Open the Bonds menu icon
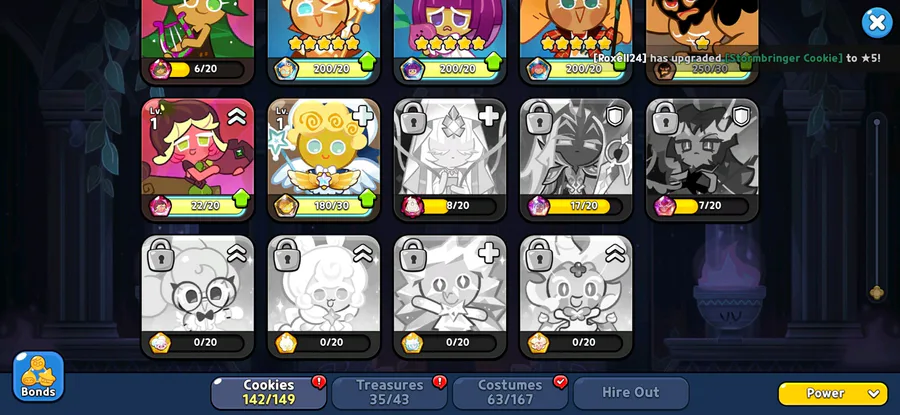This screenshot has height=415, width=900. coord(38,377)
